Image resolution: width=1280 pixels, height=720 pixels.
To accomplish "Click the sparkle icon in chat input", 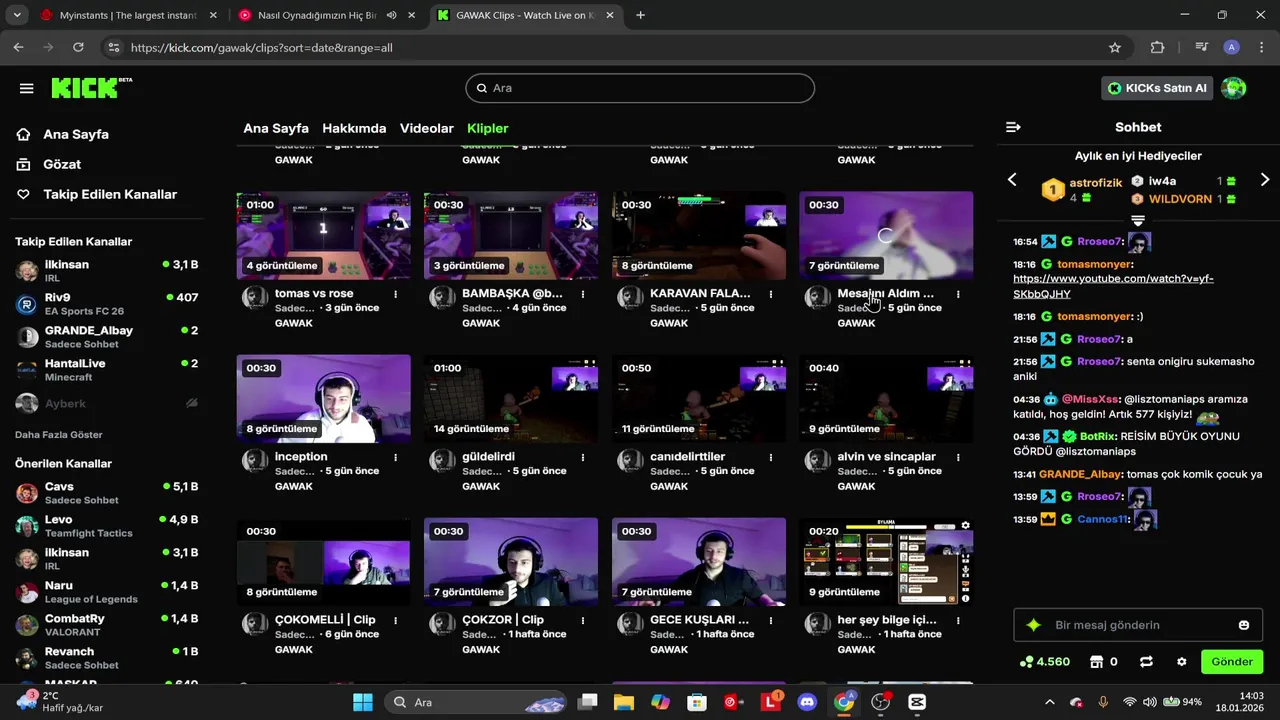I will (1034, 625).
